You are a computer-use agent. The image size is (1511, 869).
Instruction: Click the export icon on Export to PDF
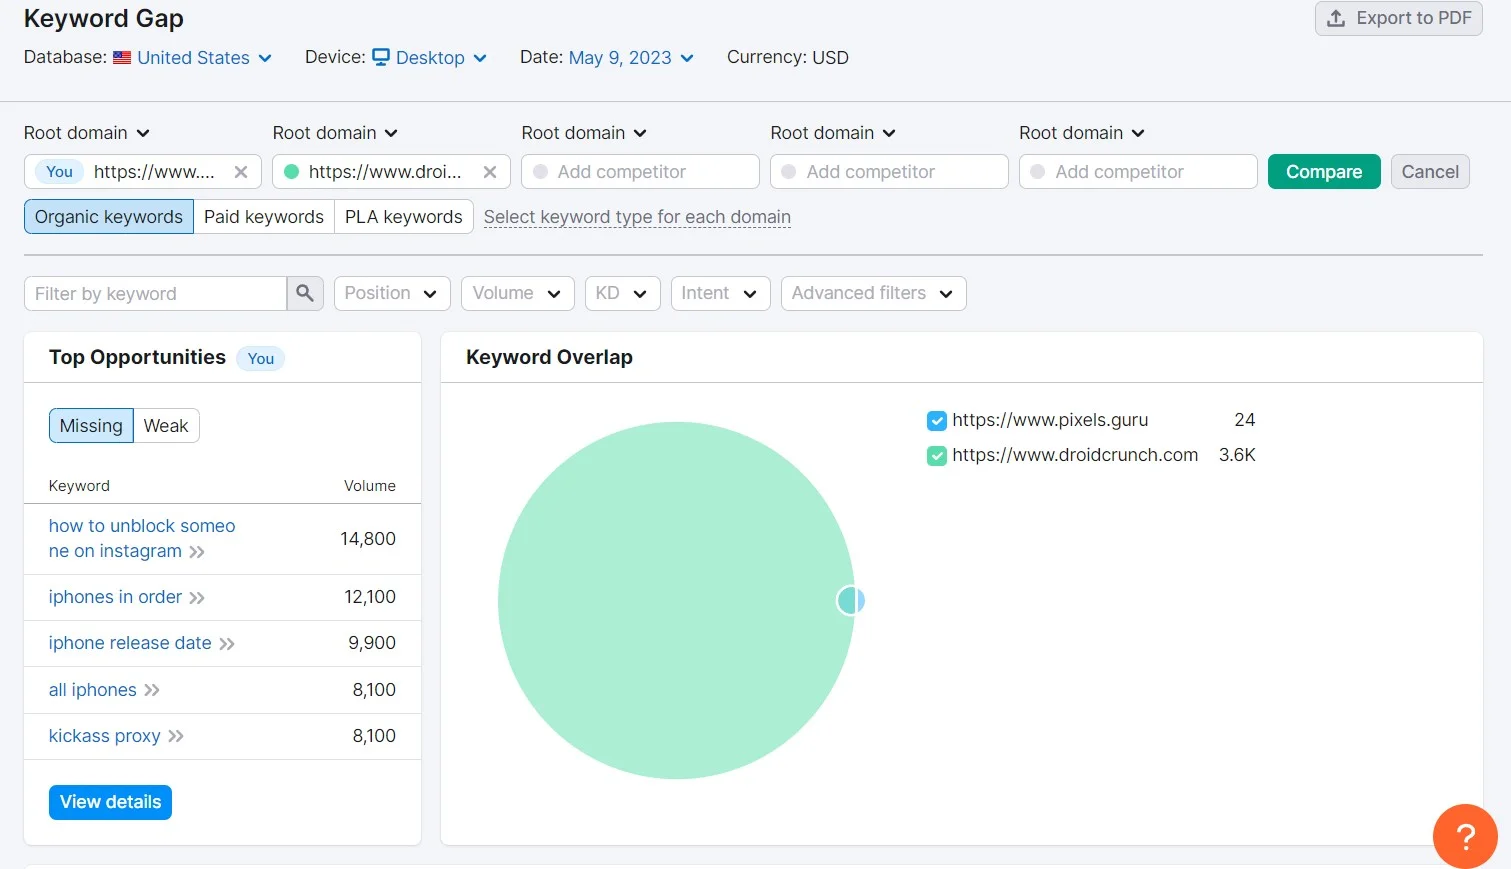point(1334,18)
